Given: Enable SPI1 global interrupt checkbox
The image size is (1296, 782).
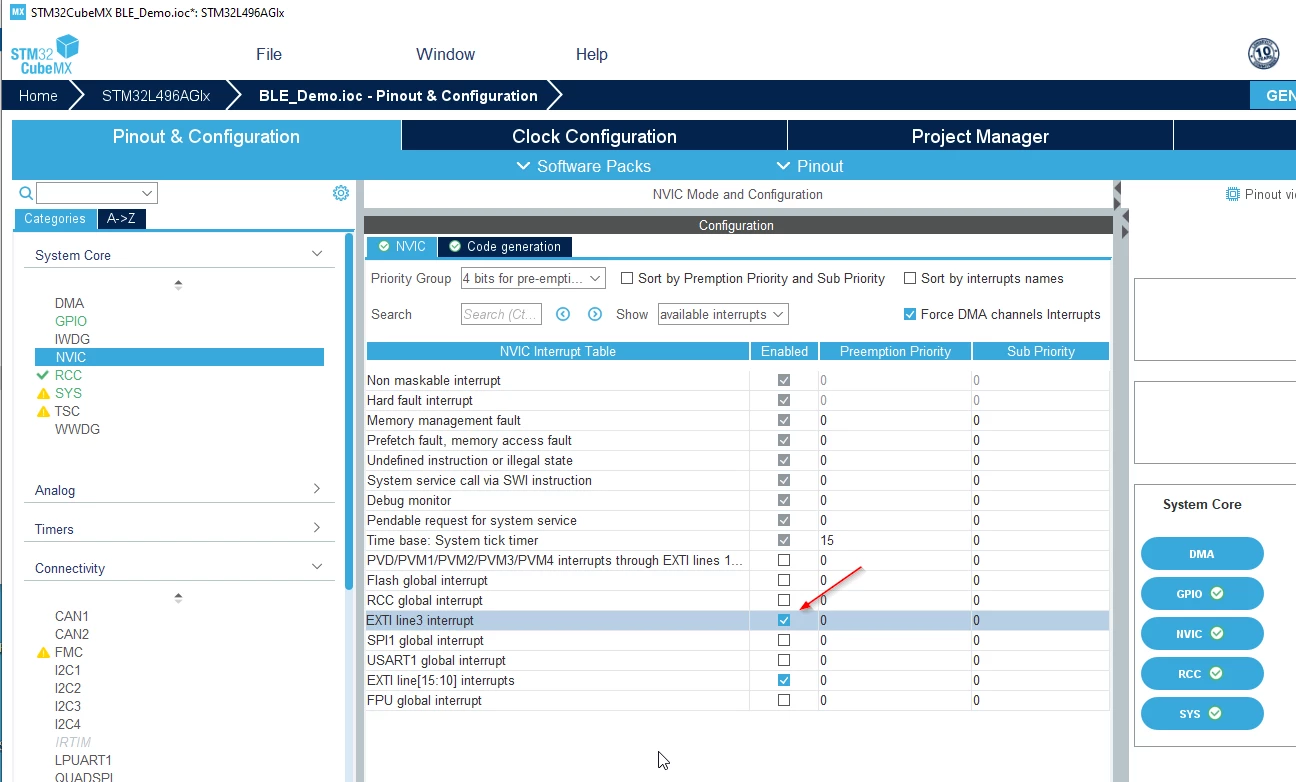Looking at the screenshot, I should pyautogui.click(x=784, y=640).
